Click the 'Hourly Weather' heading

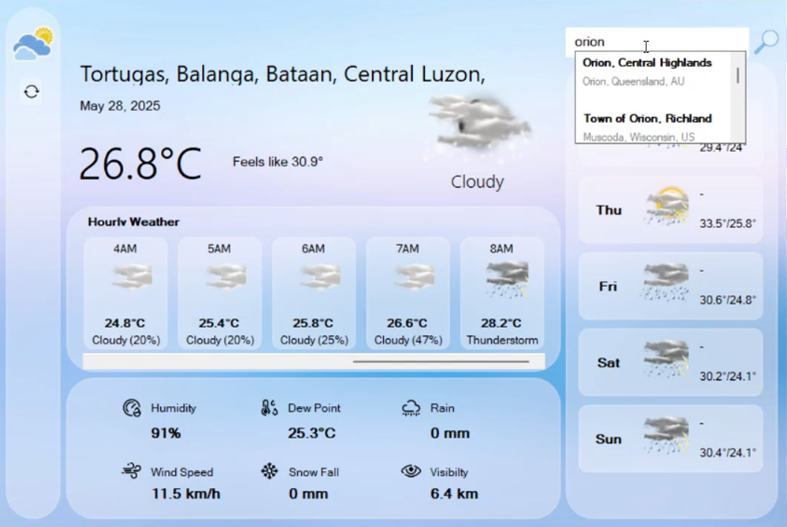tap(134, 222)
